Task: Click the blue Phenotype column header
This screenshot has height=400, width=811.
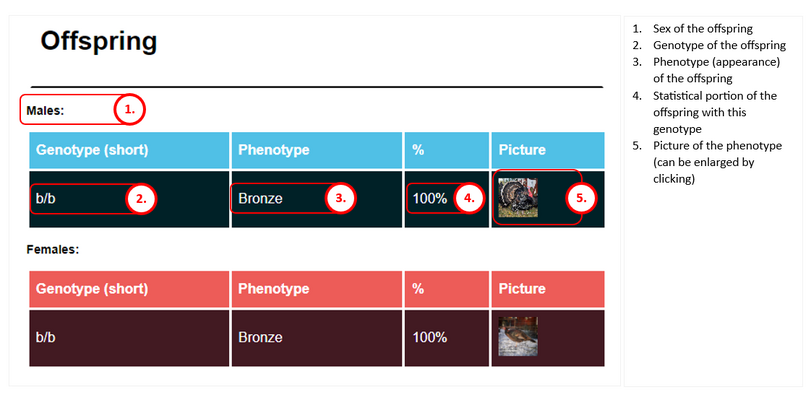Action: coord(317,150)
